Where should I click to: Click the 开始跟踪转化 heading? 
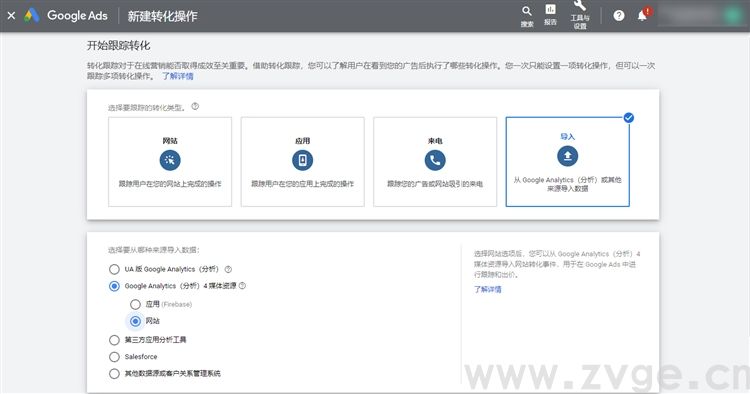[x=119, y=45]
